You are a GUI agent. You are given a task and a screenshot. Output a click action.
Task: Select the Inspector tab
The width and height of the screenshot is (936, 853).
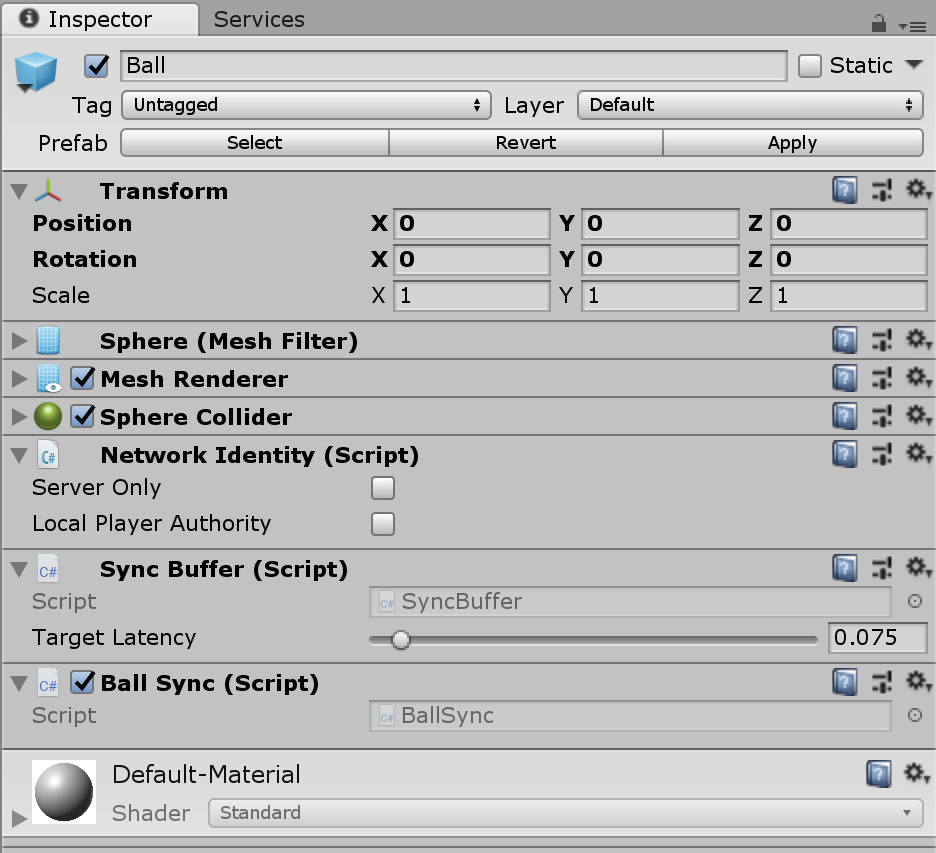pyautogui.click(x=99, y=19)
